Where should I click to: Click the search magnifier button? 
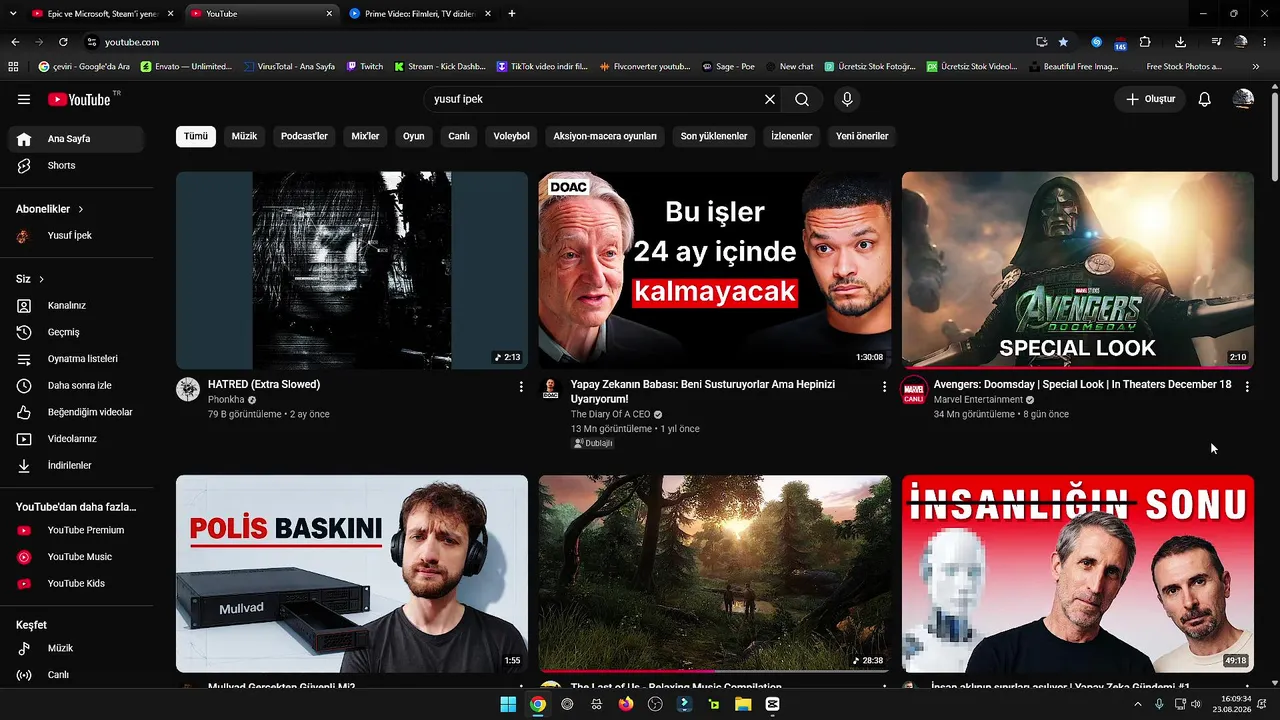tap(802, 99)
